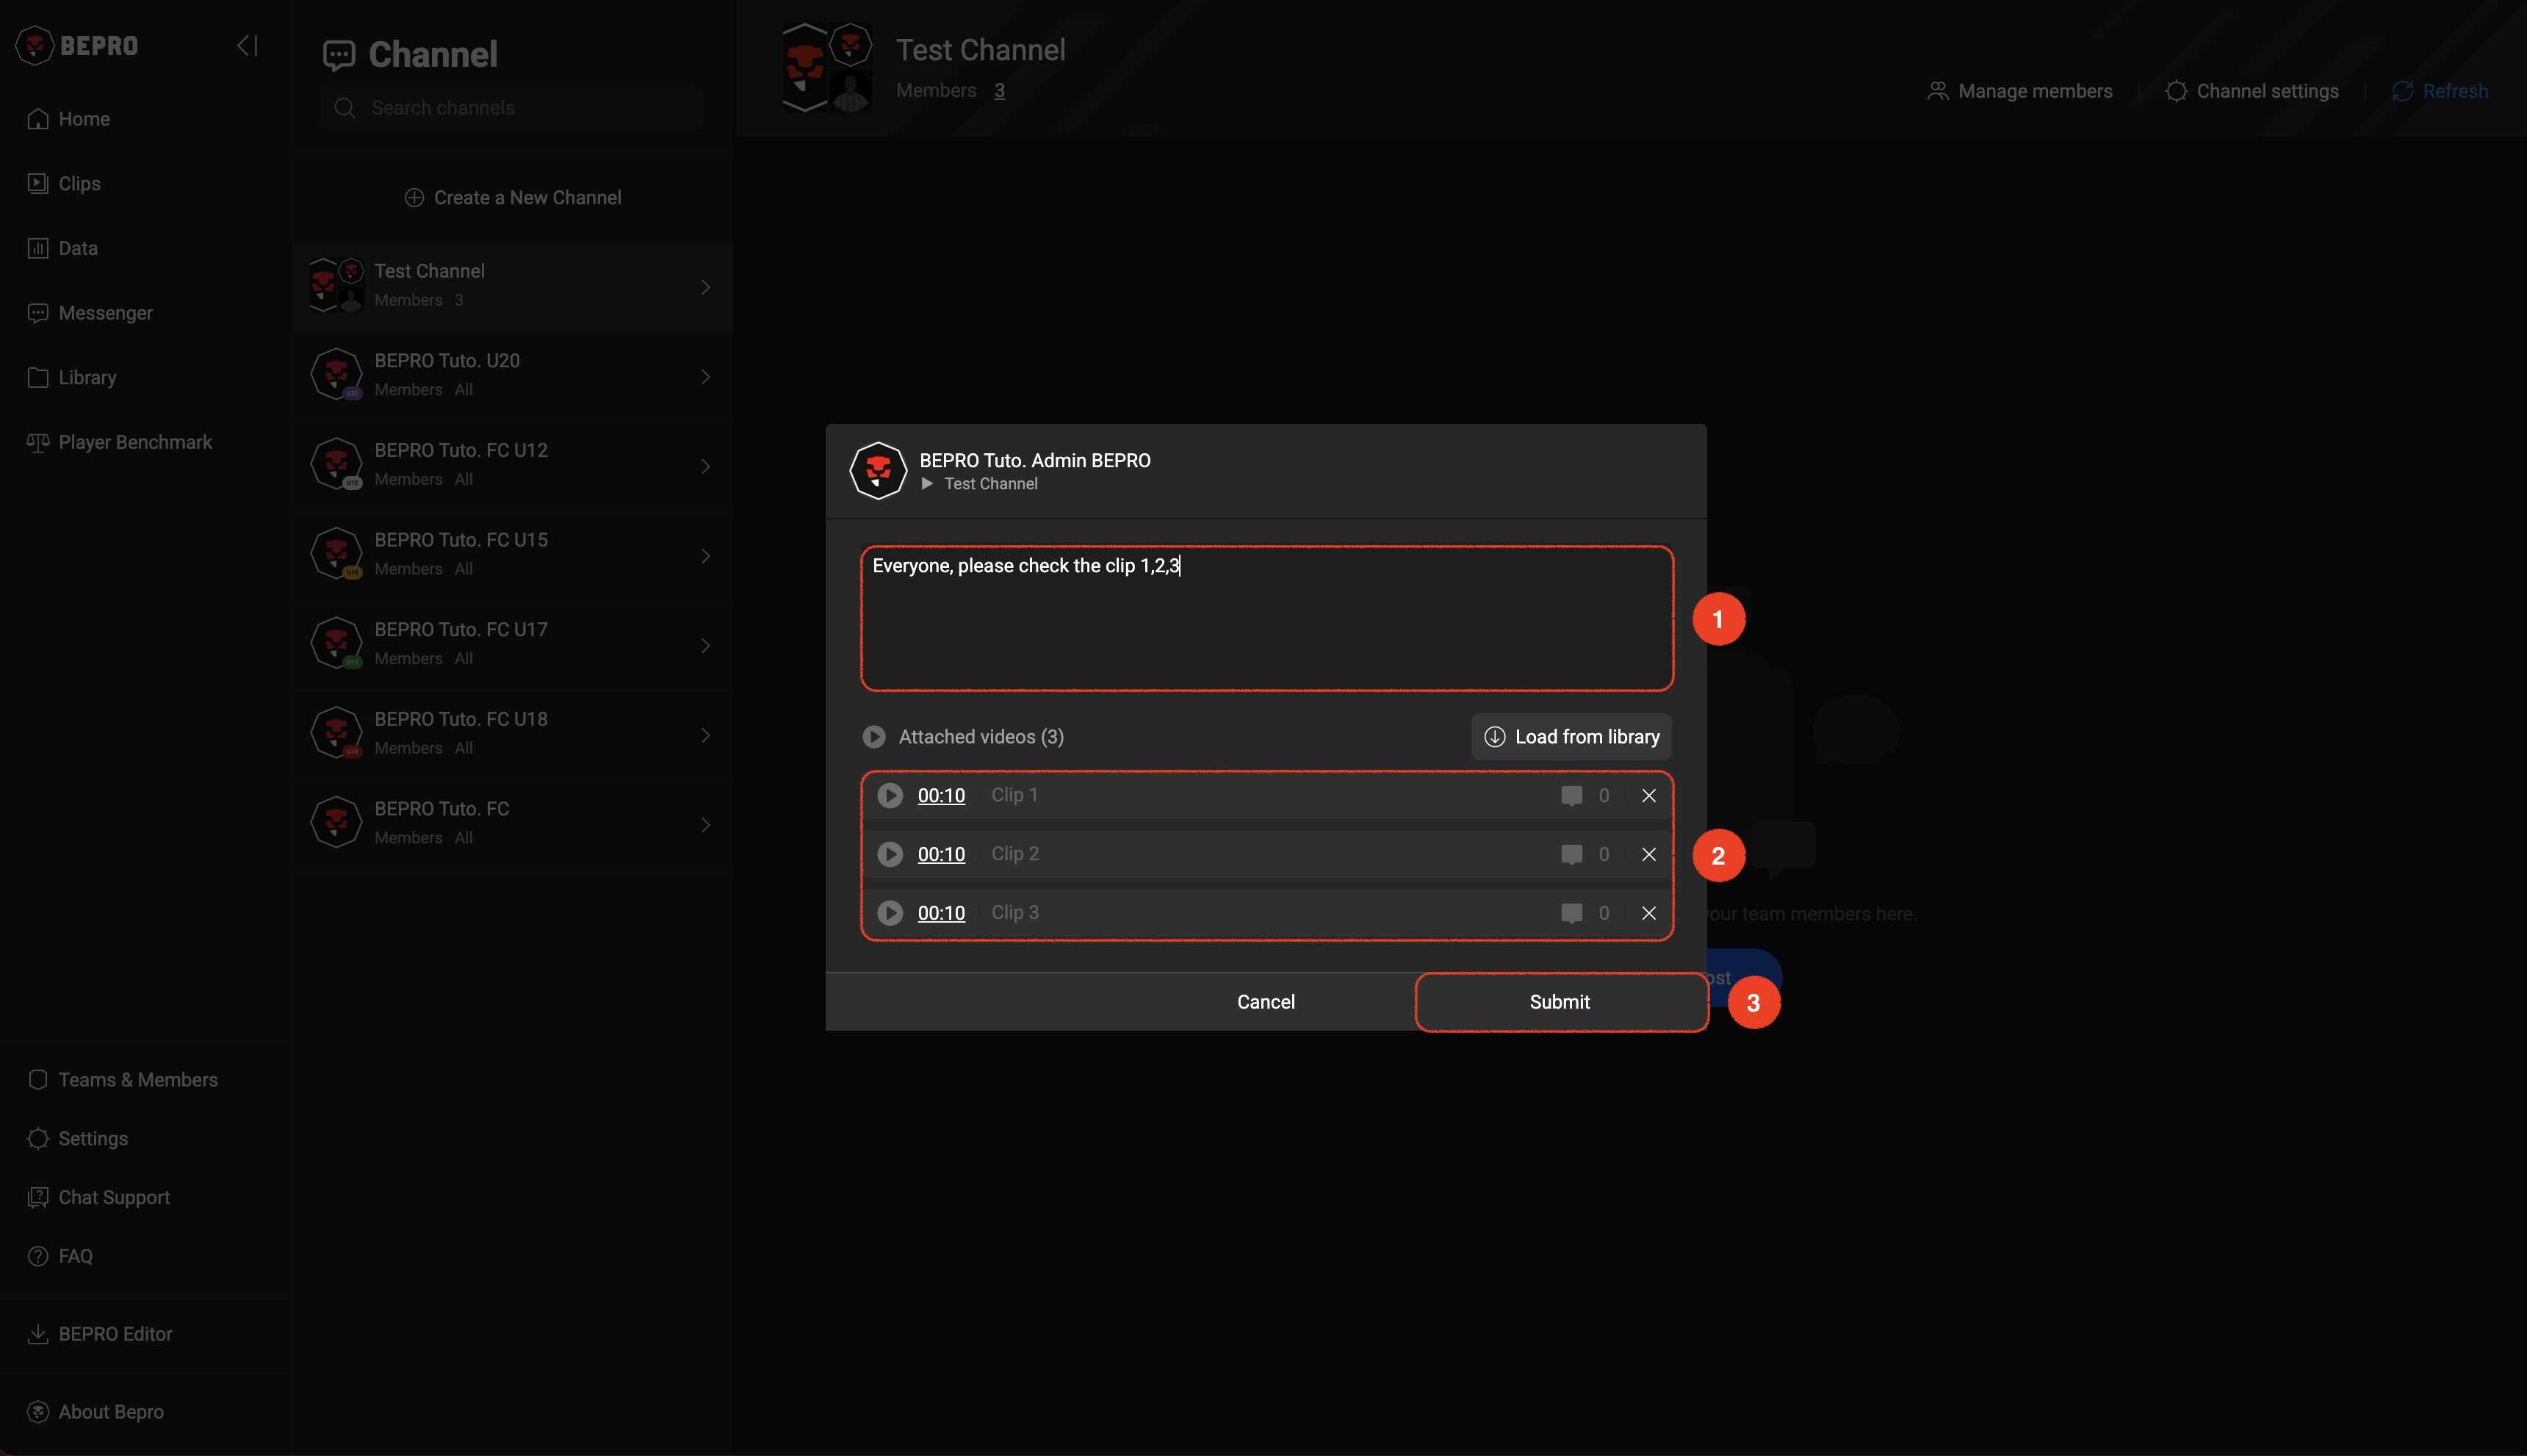Expand BEPRO Tuto. FC U18 chevron

705,735
